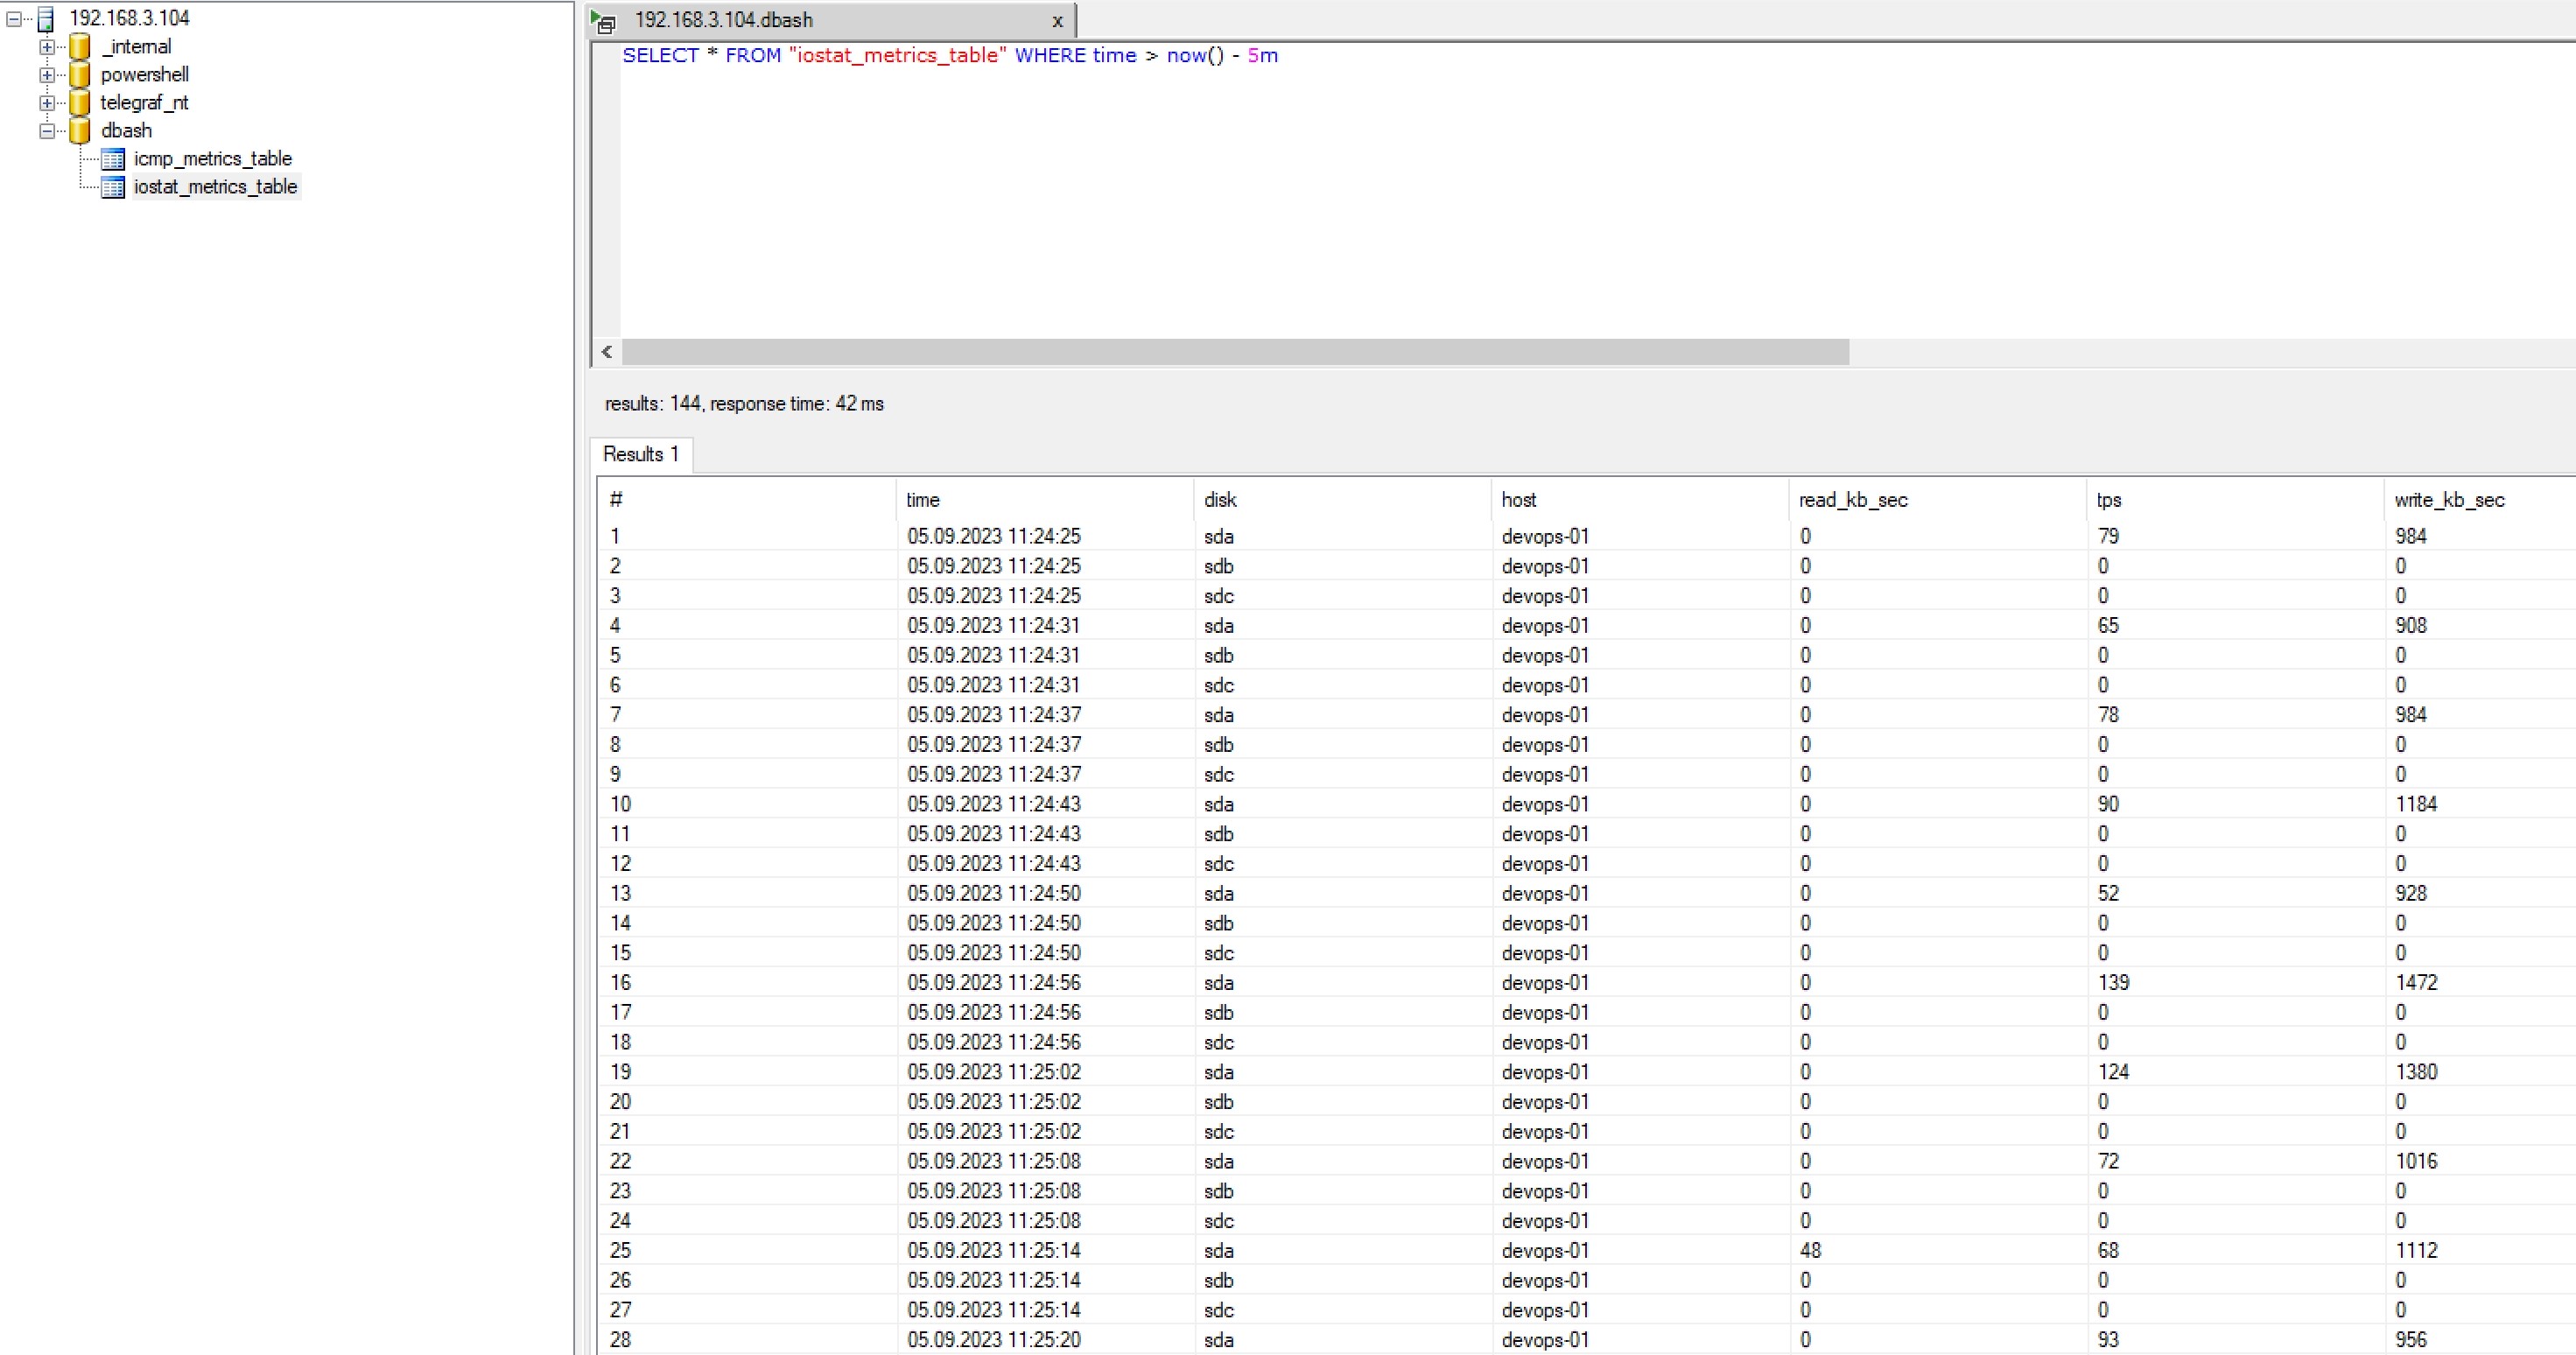Select time cell in row 1
Viewport: 2576px width, 1355px height.
(x=994, y=536)
